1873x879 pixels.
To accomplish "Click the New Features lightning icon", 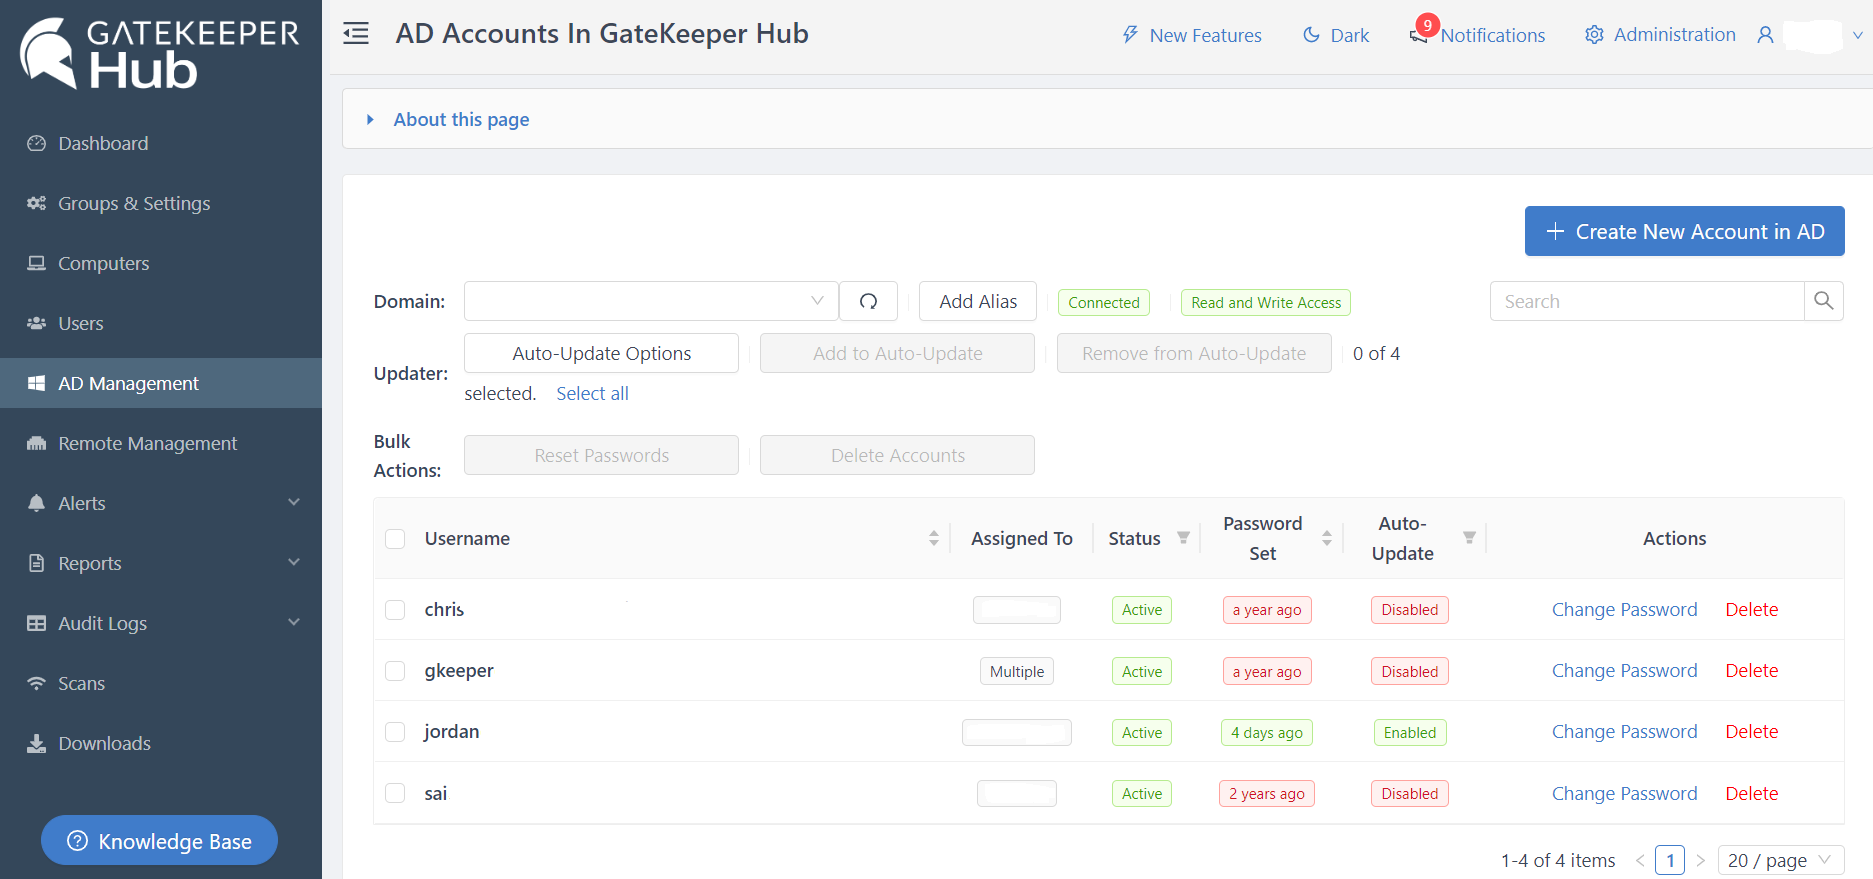I will point(1130,35).
